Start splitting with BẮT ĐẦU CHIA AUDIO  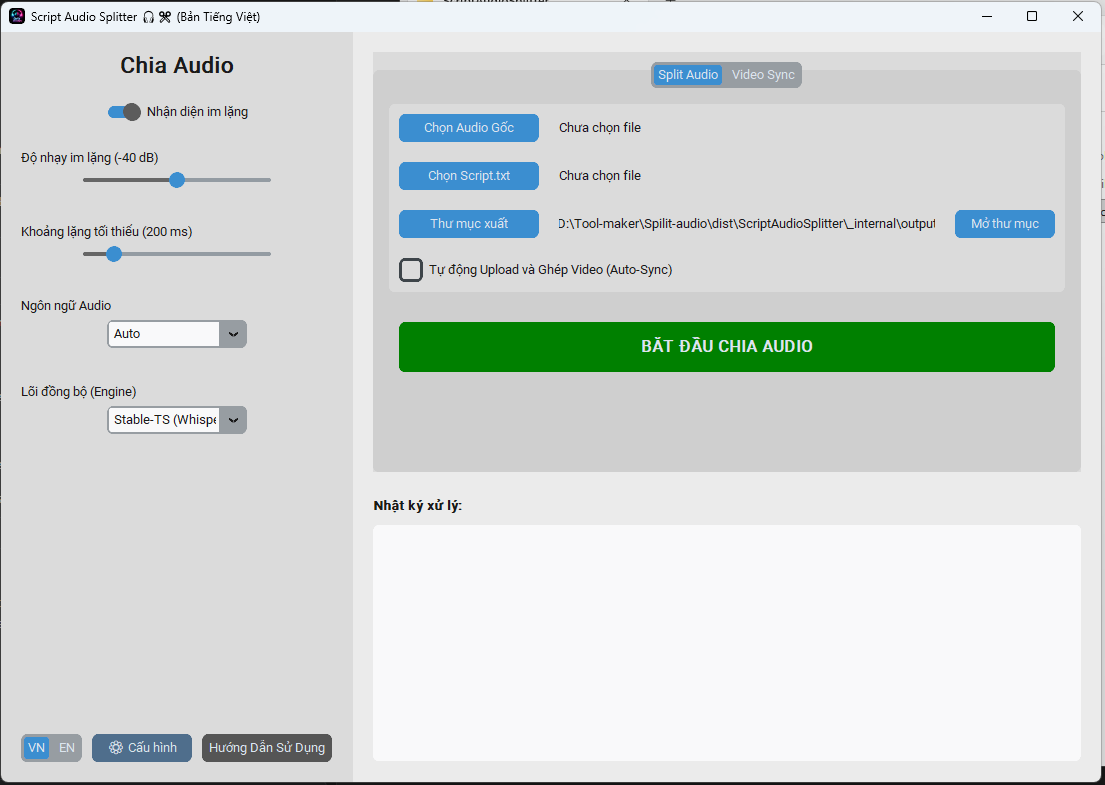point(726,347)
